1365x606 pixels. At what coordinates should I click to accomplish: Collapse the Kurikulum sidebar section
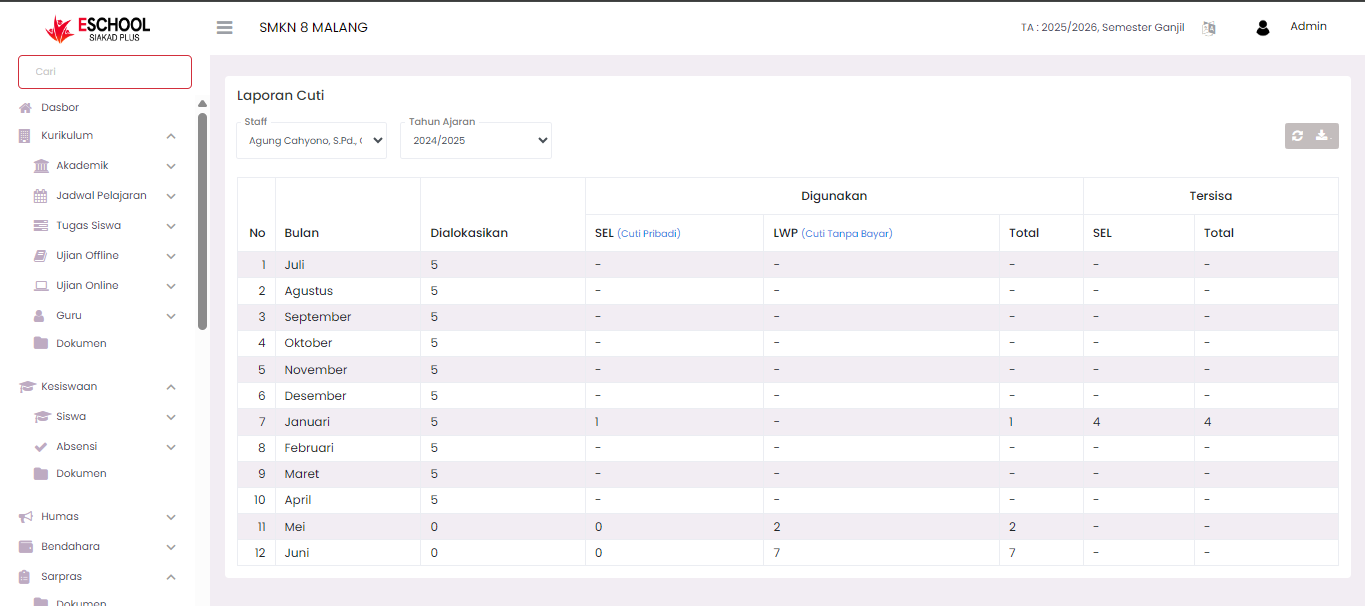pyautogui.click(x=171, y=136)
